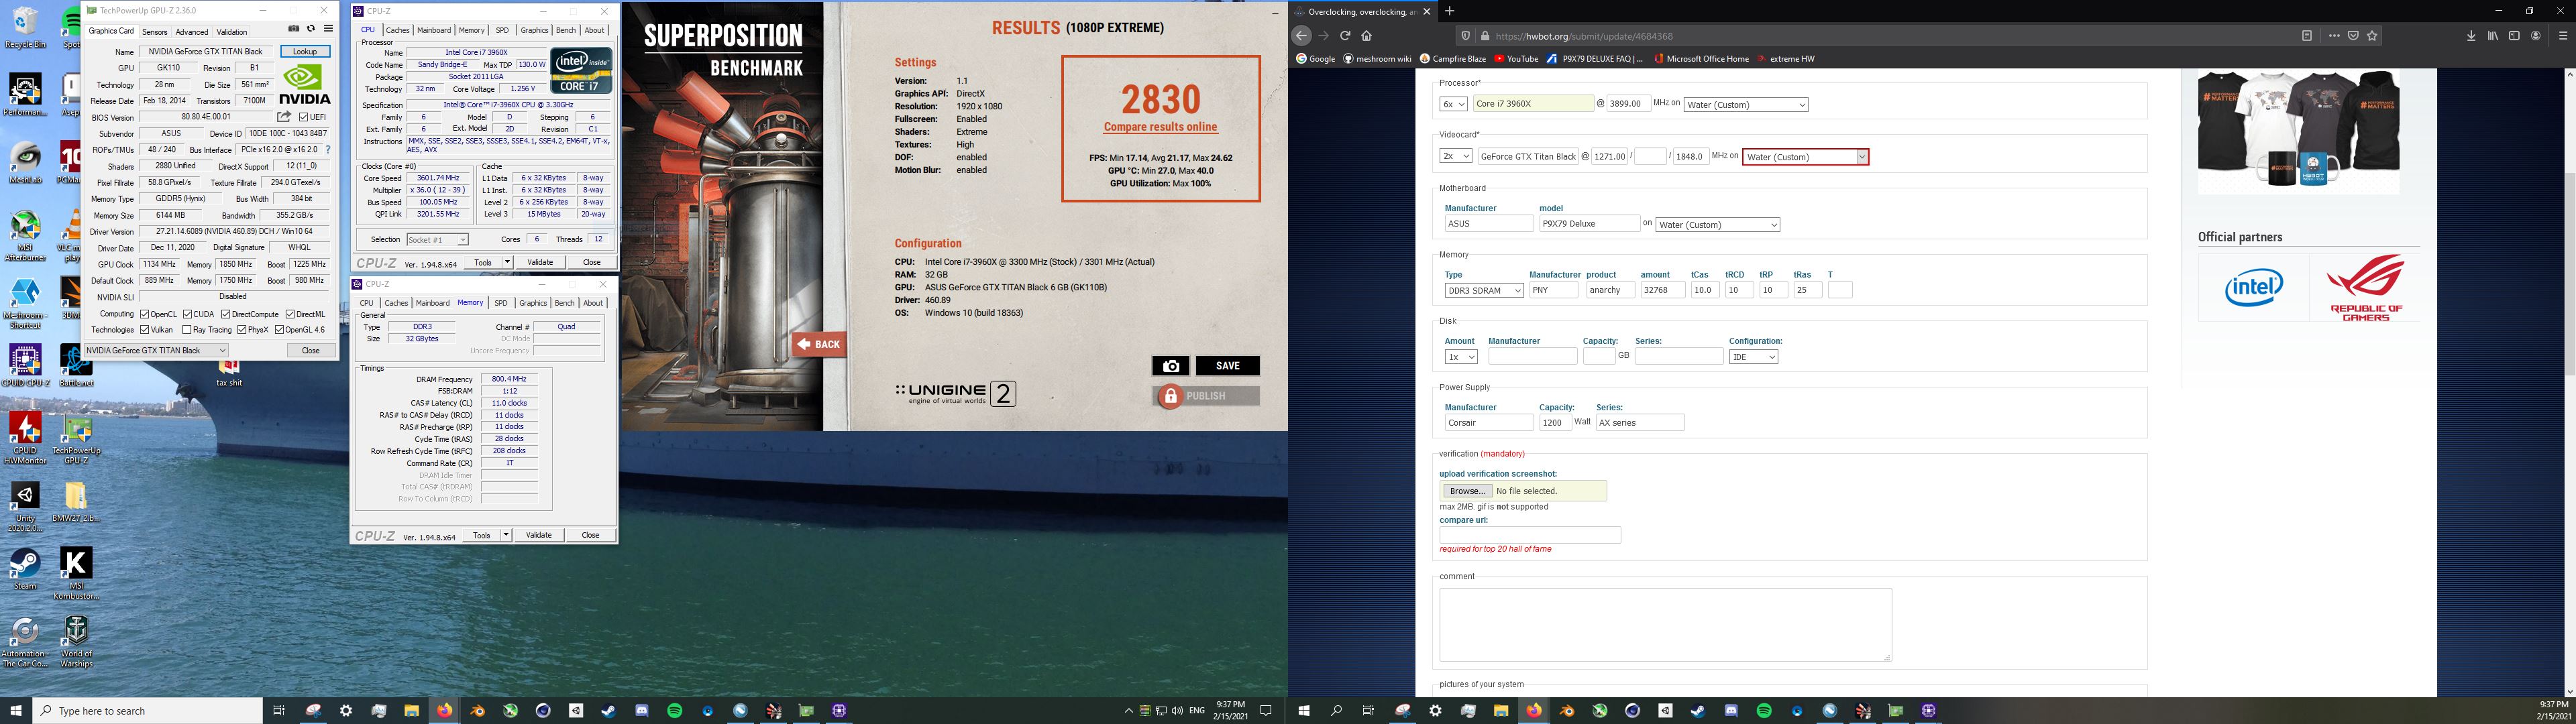Open Firefox application menu icon

pyautogui.click(x=2563, y=36)
